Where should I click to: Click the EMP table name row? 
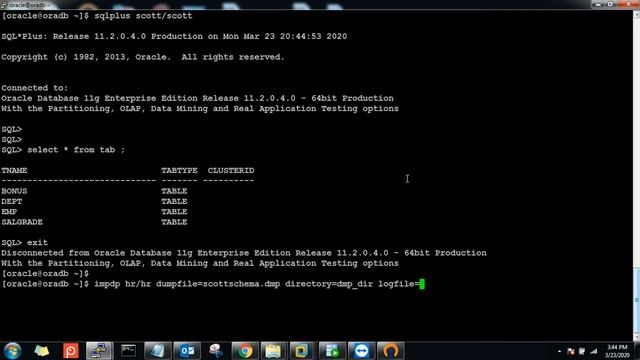coord(9,211)
